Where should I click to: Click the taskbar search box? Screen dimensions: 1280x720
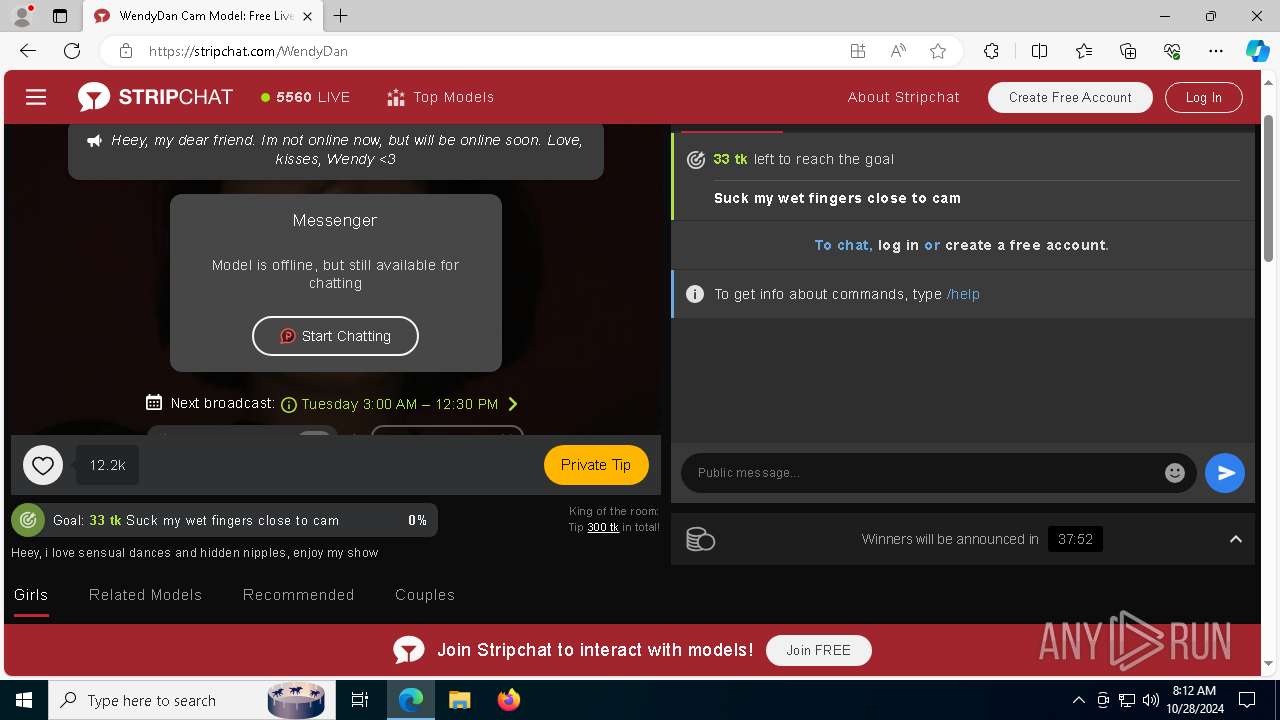[190, 700]
